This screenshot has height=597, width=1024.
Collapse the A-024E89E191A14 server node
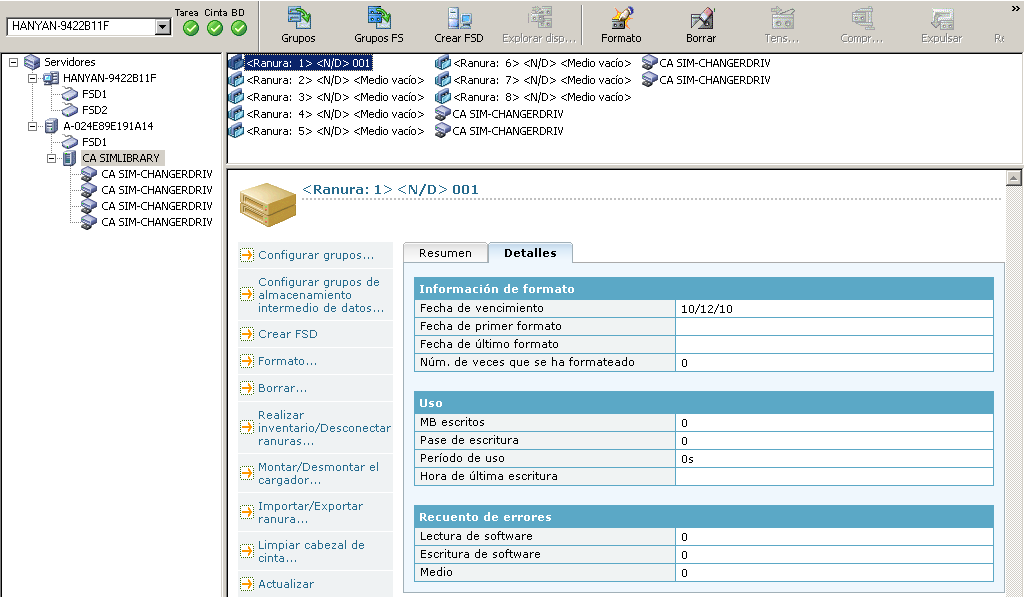coord(33,126)
